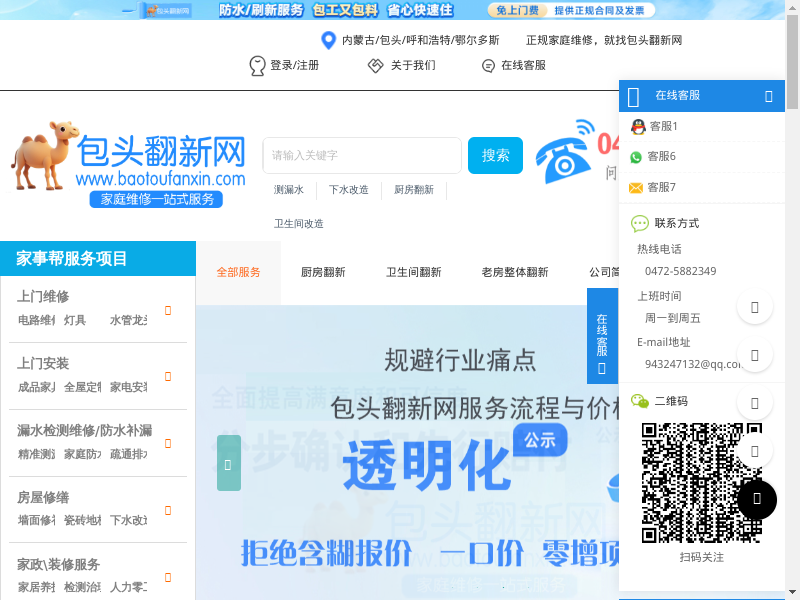
Task: Expand the 房屋修缮 category arrow
Action: [x=168, y=510]
